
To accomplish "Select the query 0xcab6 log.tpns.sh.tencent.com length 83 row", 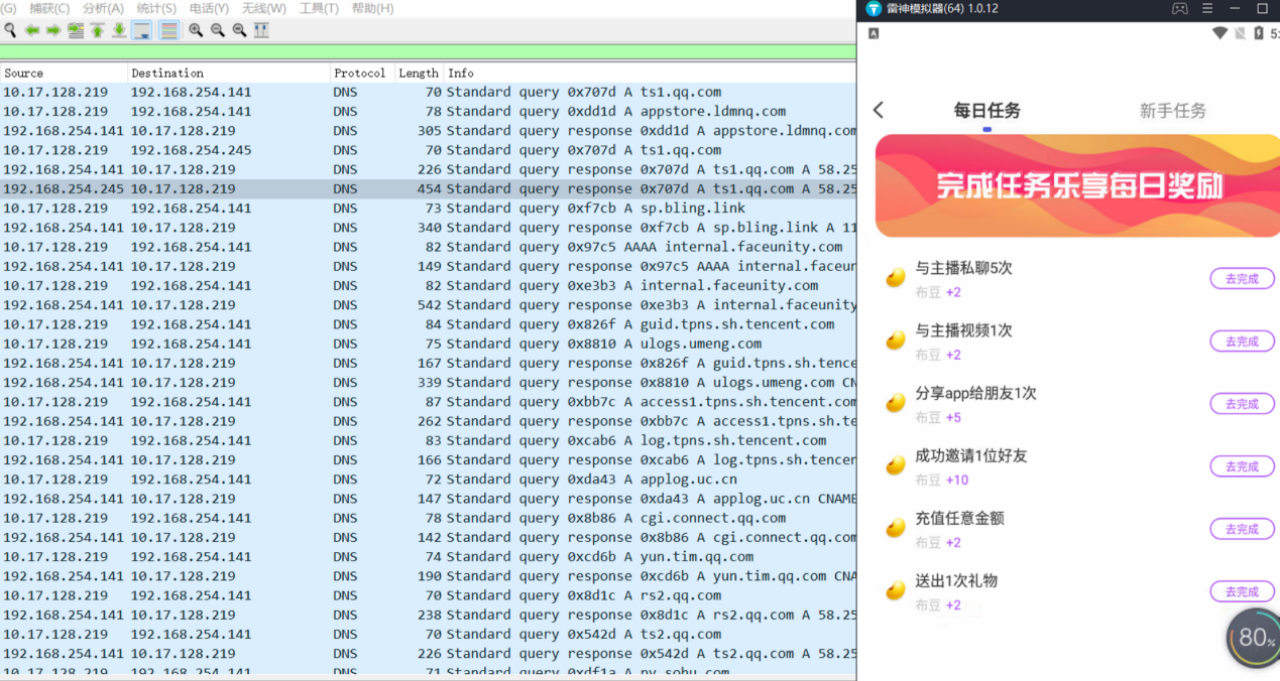I will [428, 440].
